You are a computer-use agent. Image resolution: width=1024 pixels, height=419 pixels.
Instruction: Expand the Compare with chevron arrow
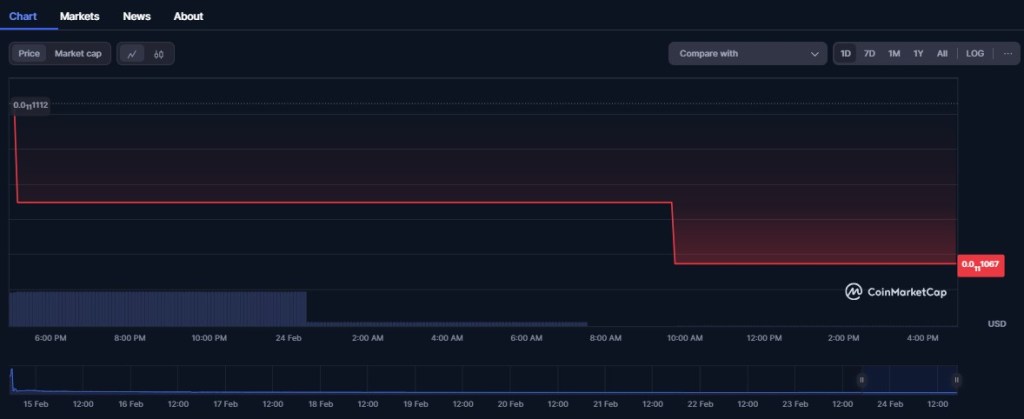[x=814, y=54]
